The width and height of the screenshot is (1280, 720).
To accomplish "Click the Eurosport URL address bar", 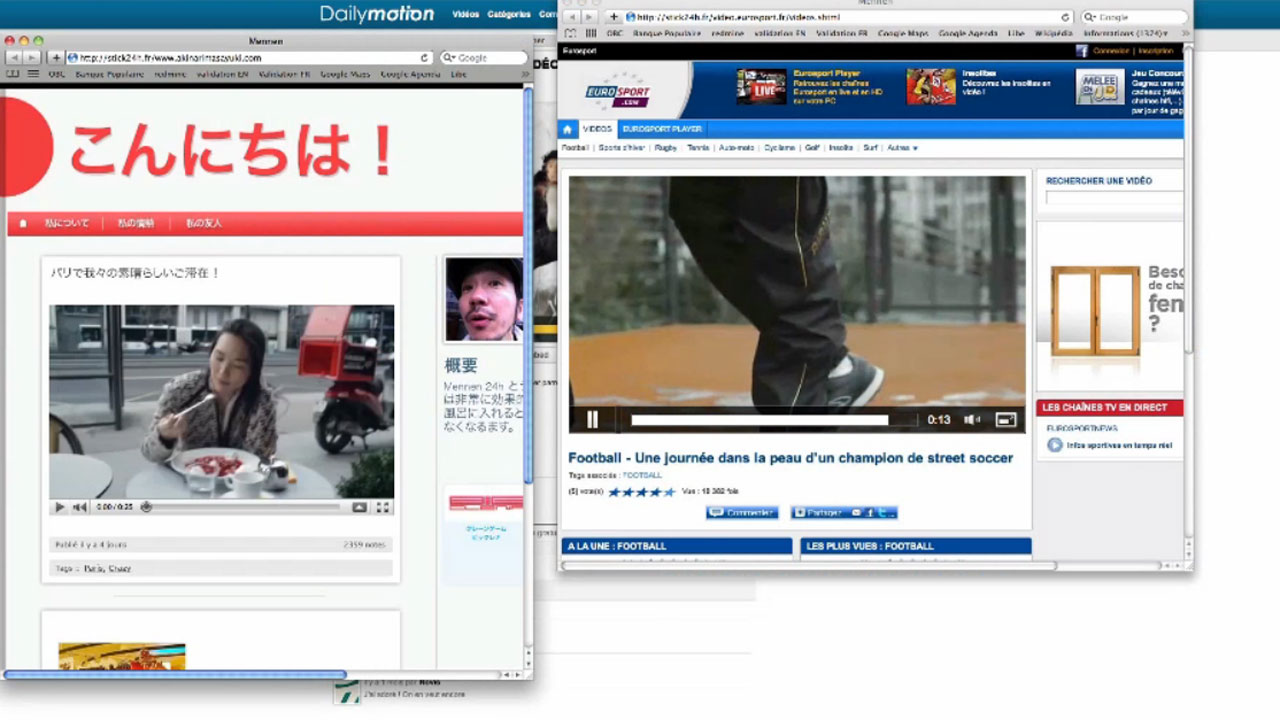I will (x=848, y=17).
